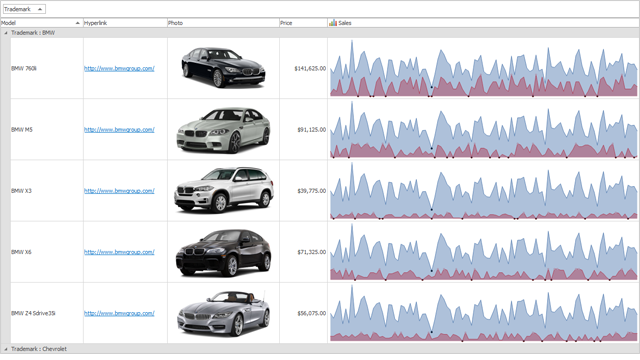Click the Trademark group panel sort arrow

point(40,9)
